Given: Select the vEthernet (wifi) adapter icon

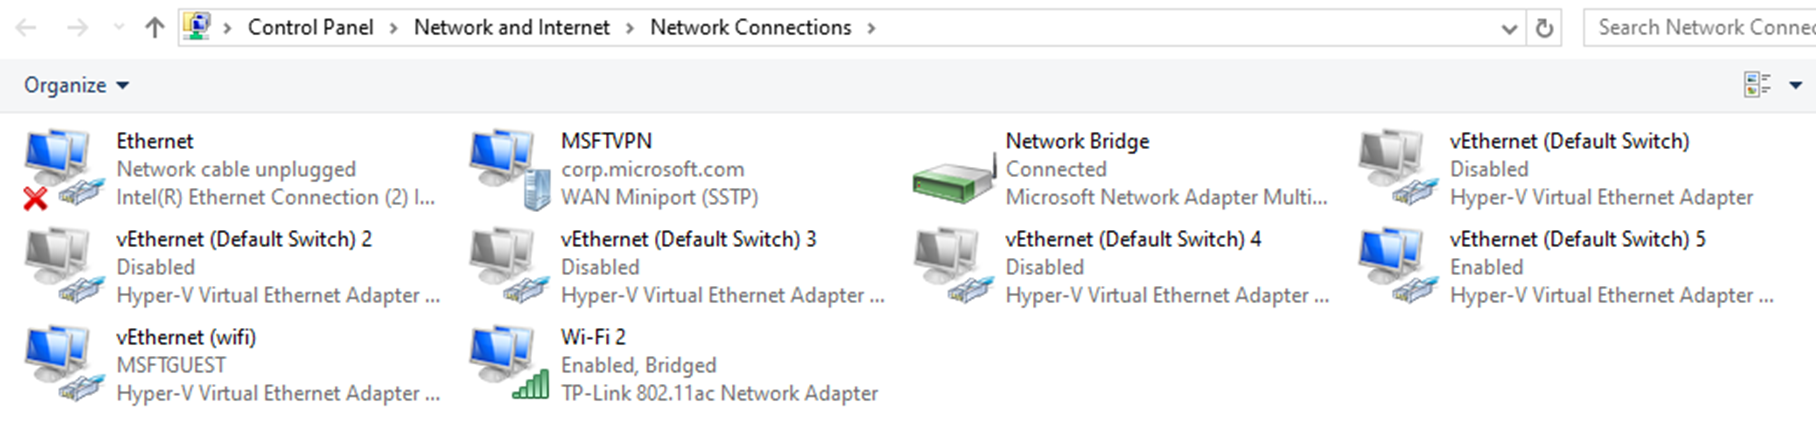Looking at the screenshot, I should click(x=62, y=364).
